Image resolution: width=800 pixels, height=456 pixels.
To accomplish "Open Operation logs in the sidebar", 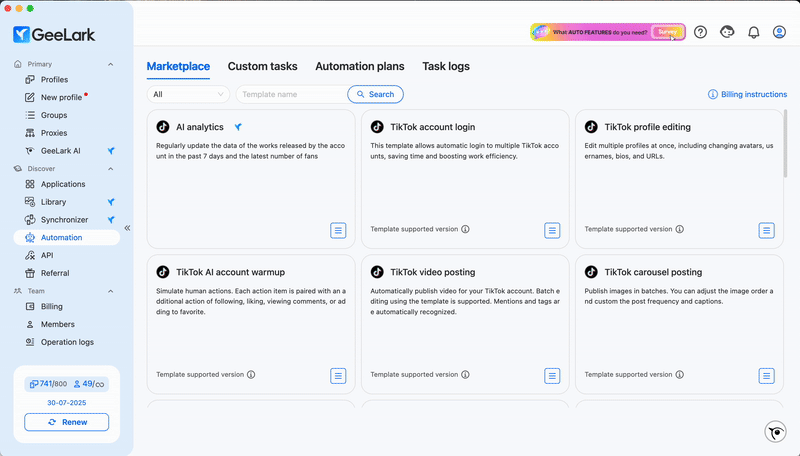I will [x=67, y=342].
